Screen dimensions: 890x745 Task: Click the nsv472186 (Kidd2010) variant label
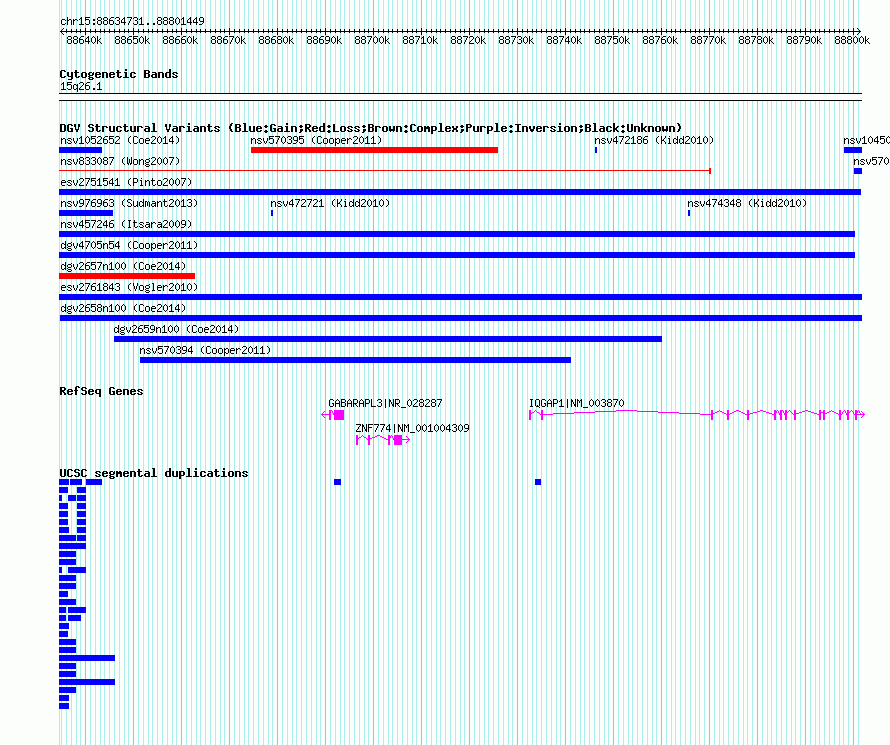(654, 140)
